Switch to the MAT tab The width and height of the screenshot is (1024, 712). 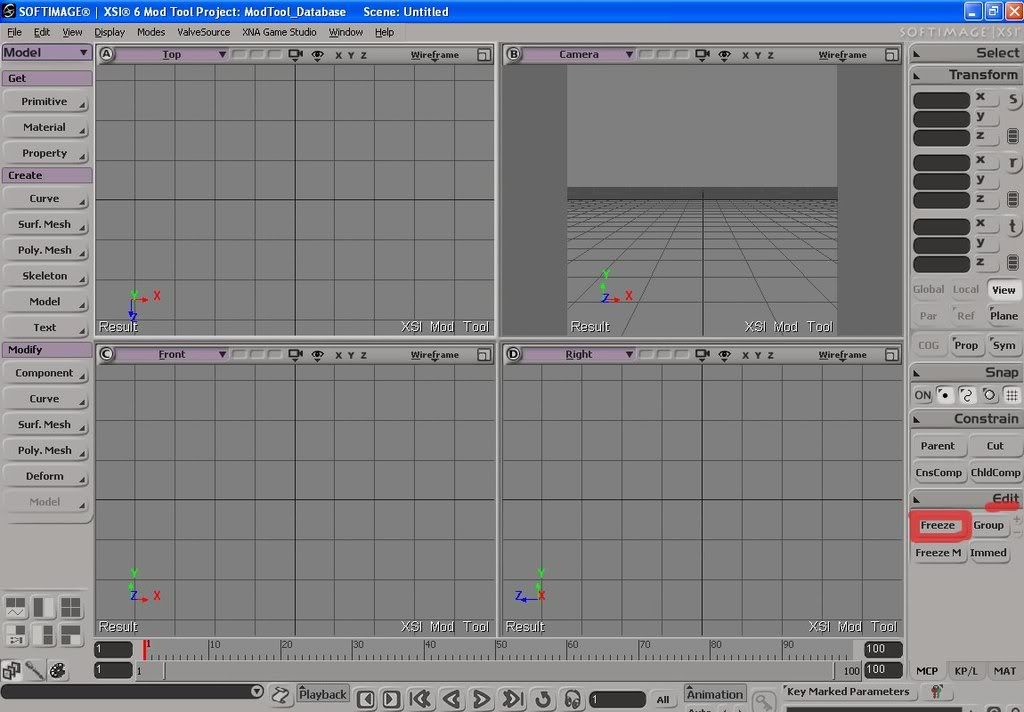click(1004, 671)
